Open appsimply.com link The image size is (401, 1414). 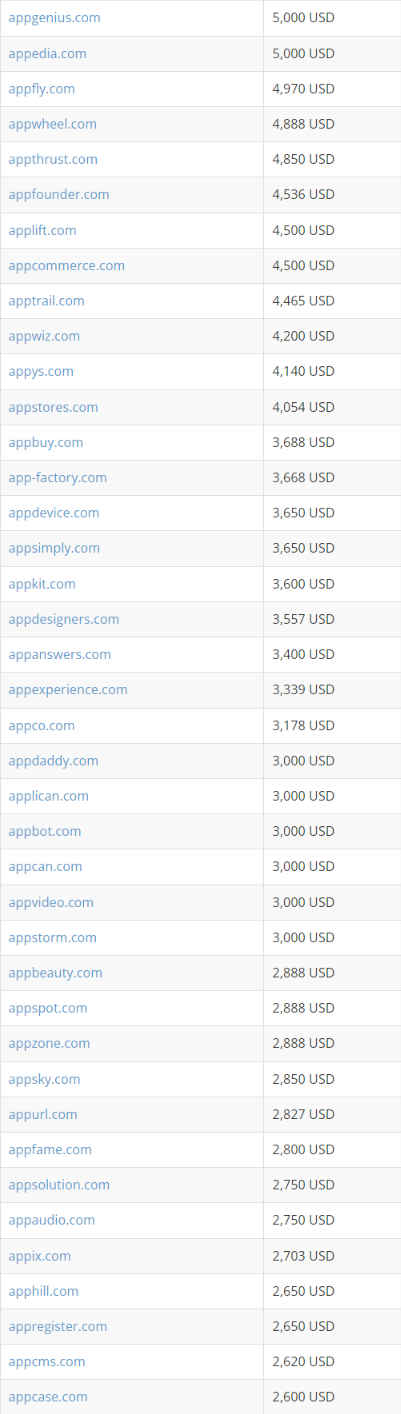[x=54, y=548]
